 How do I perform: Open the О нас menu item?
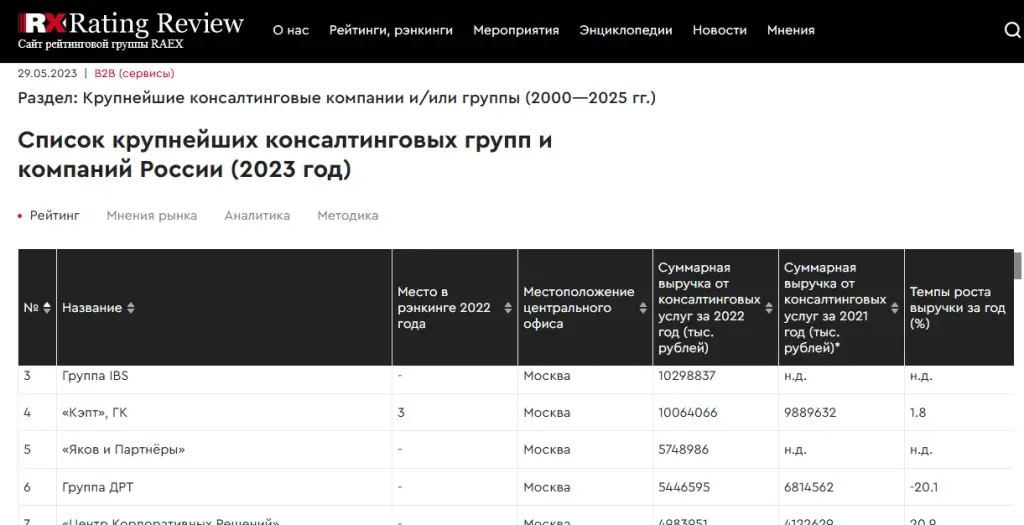pos(291,30)
